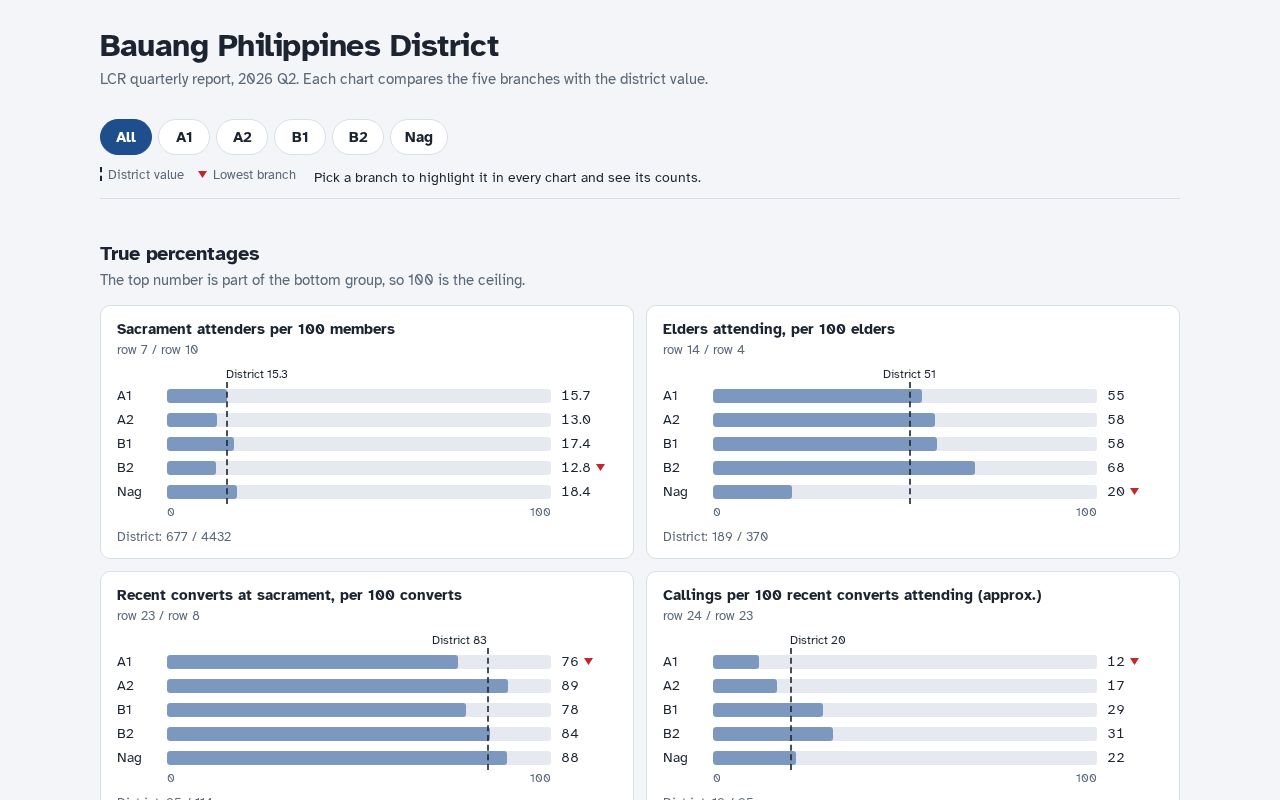Click the "Bauang Philippines District" page title
This screenshot has width=1280, height=800.
click(x=299, y=46)
